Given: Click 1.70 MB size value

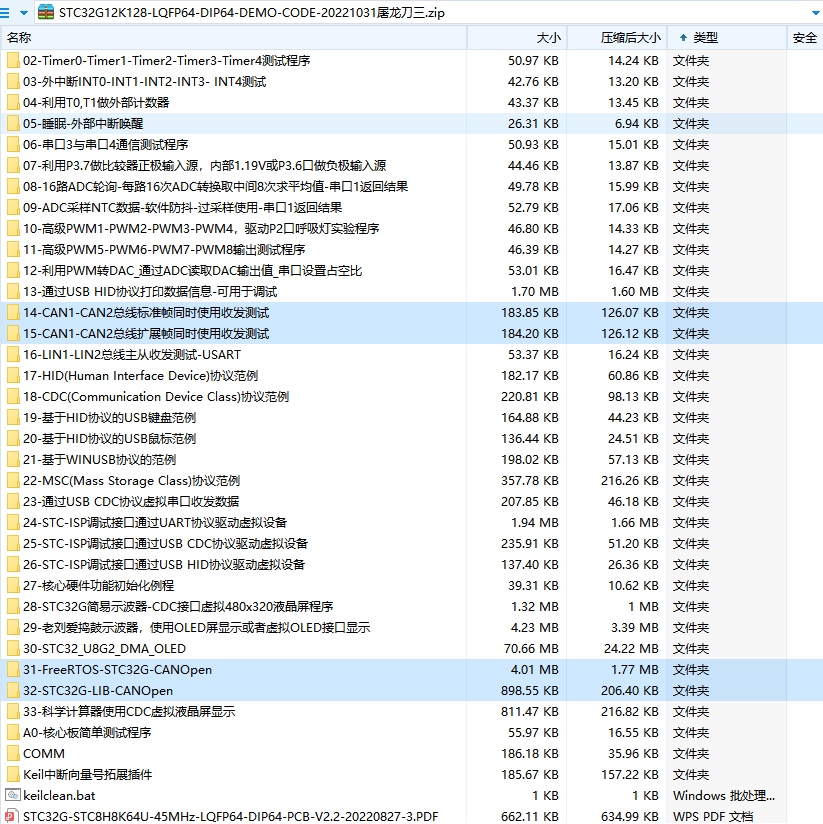Looking at the screenshot, I should tap(535, 292).
